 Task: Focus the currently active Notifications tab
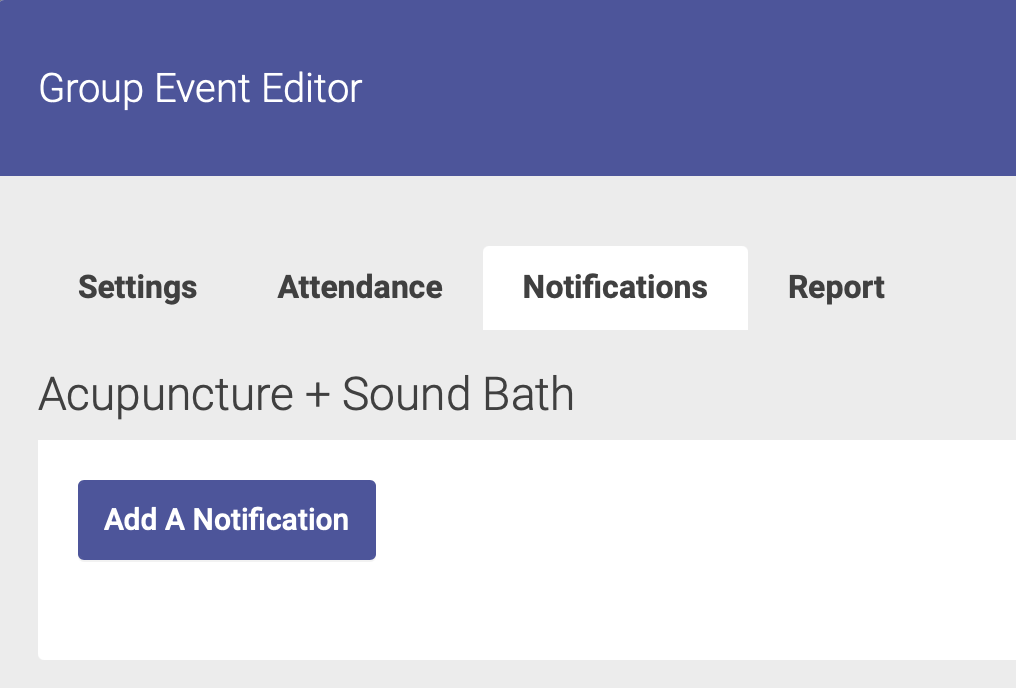click(615, 288)
